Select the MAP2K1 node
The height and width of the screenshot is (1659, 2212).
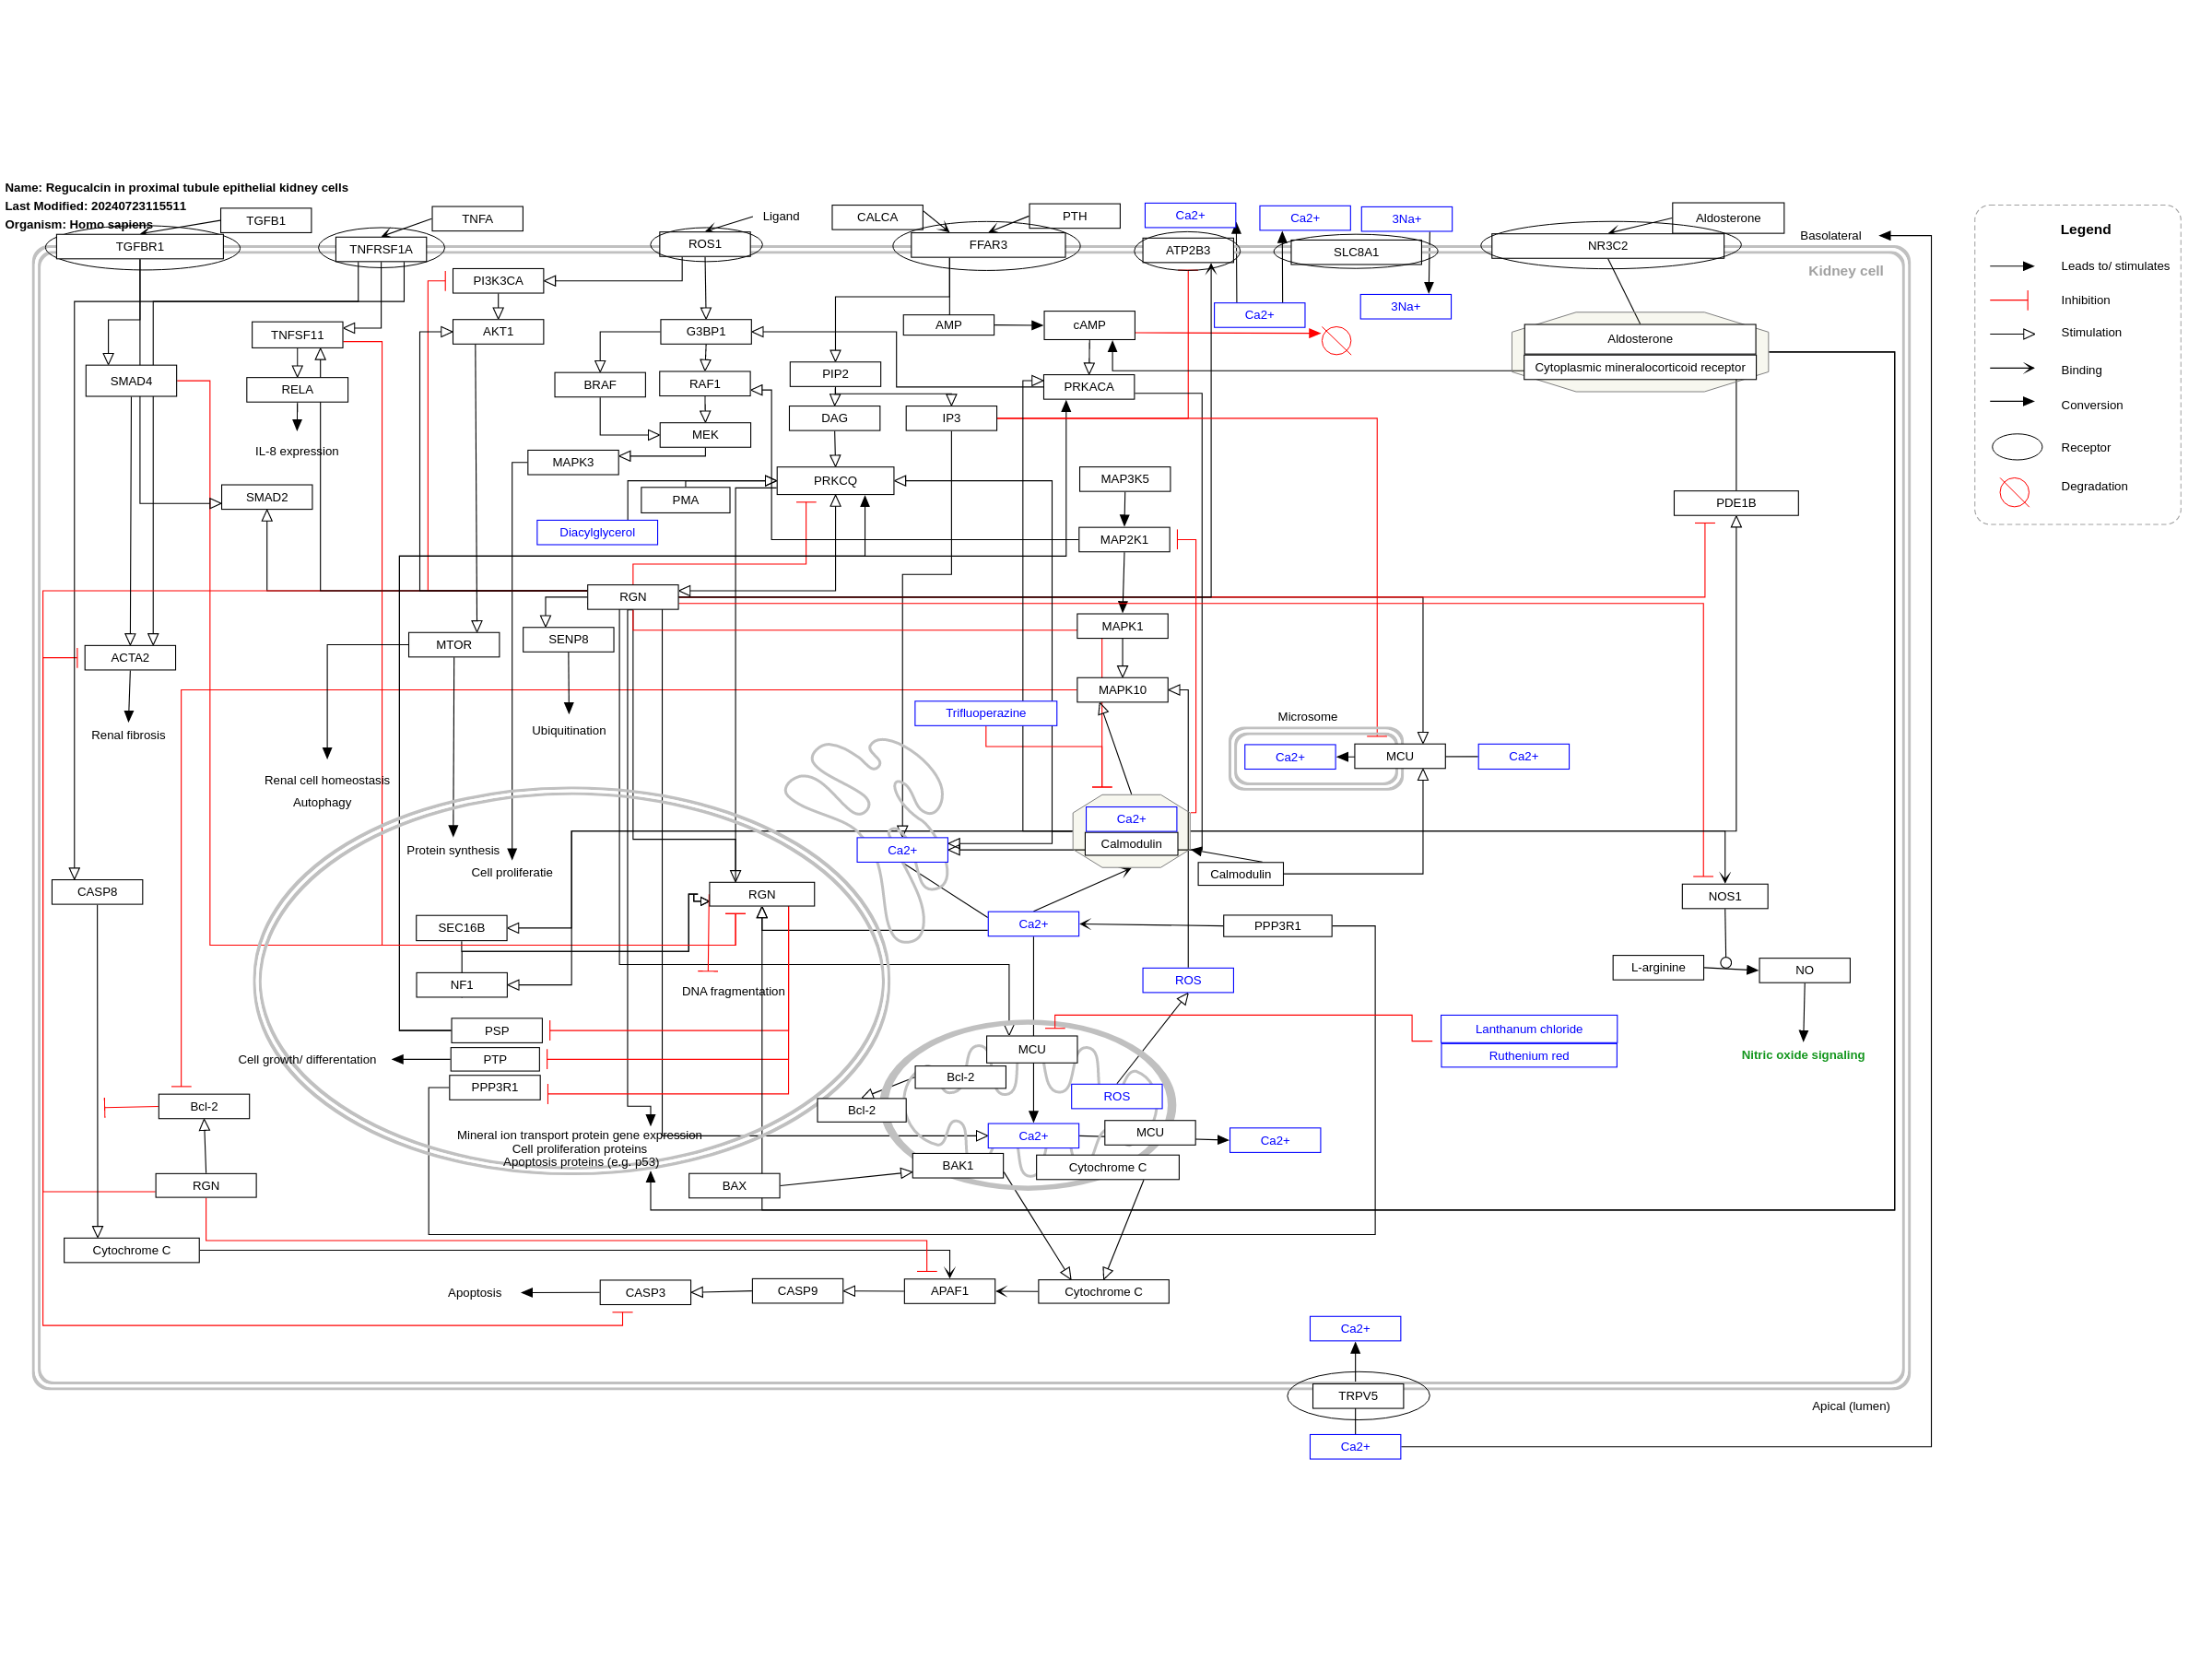(x=1125, y=540)
